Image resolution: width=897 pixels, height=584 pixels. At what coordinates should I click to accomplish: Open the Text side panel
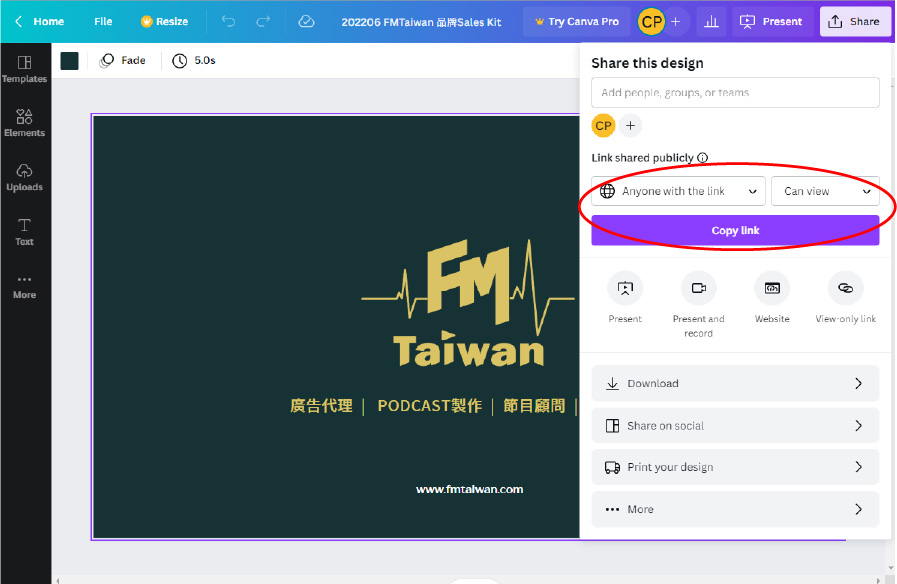tap(25, 232)
